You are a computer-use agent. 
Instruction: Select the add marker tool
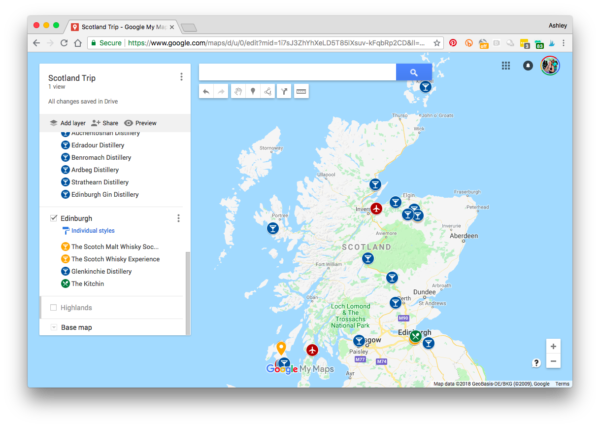(x=253, y=91)
